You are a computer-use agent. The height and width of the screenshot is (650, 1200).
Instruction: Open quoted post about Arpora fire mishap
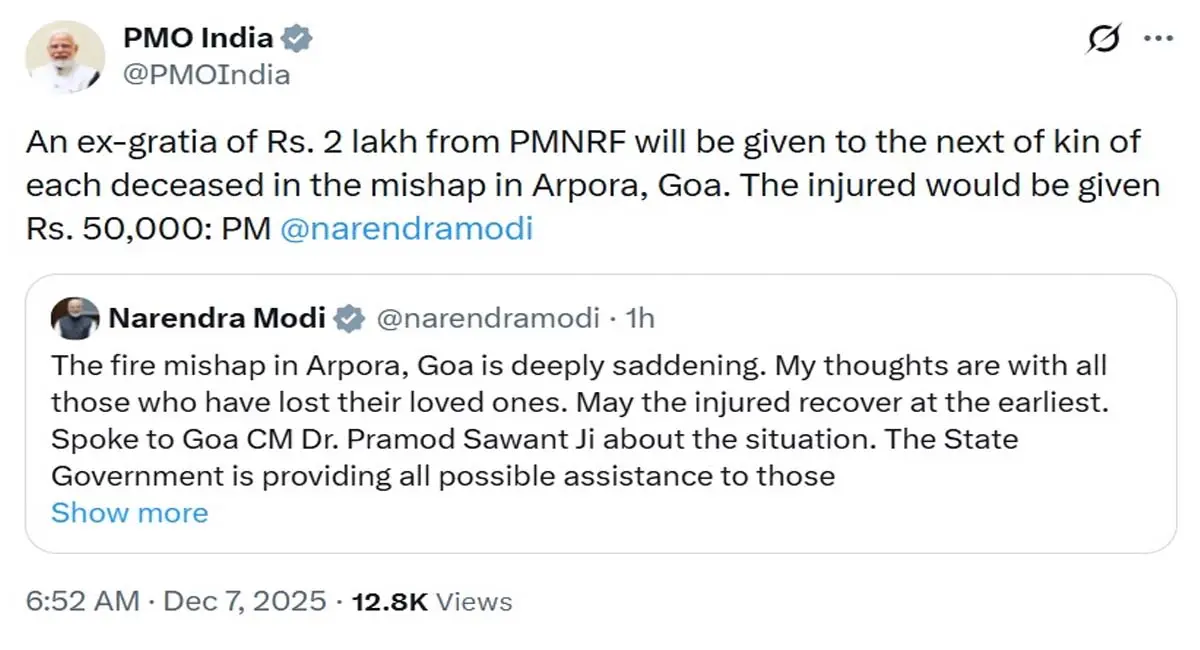coord(600,420)
